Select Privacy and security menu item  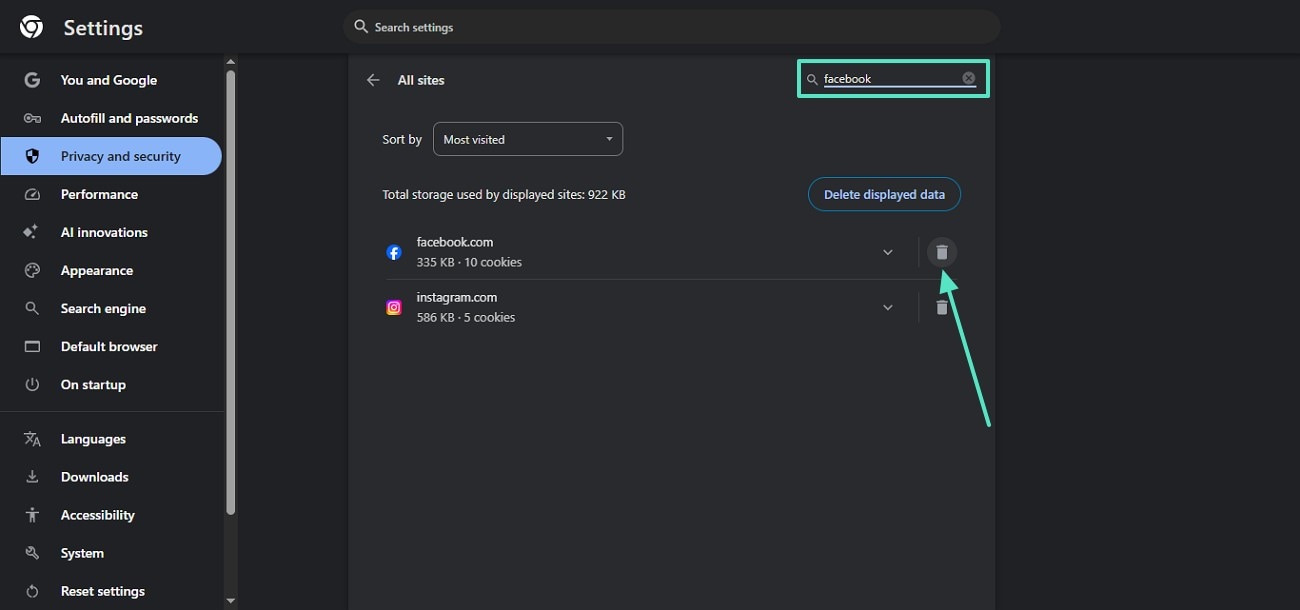120,156
